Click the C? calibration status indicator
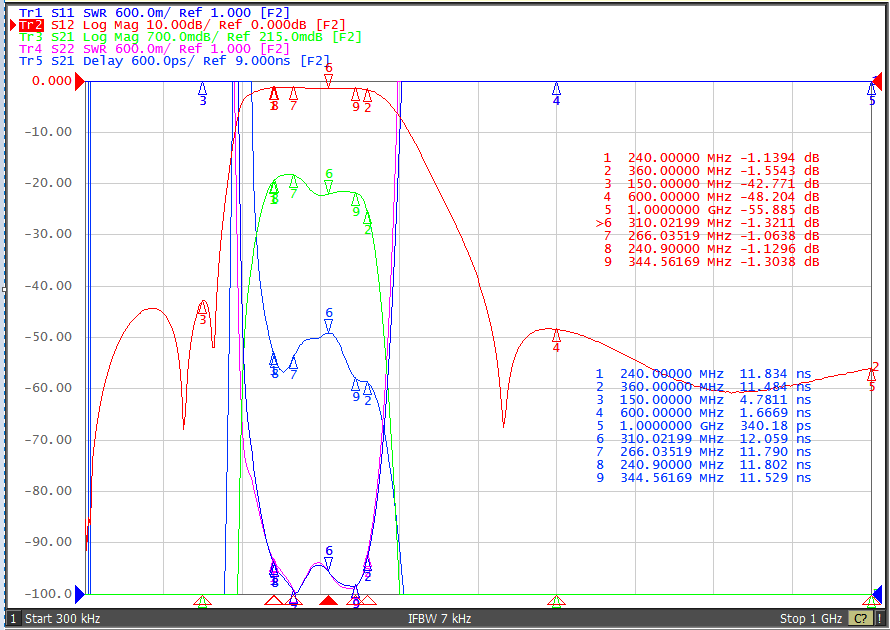This screenshot has height=630, width=890. [x=860, y=619]
